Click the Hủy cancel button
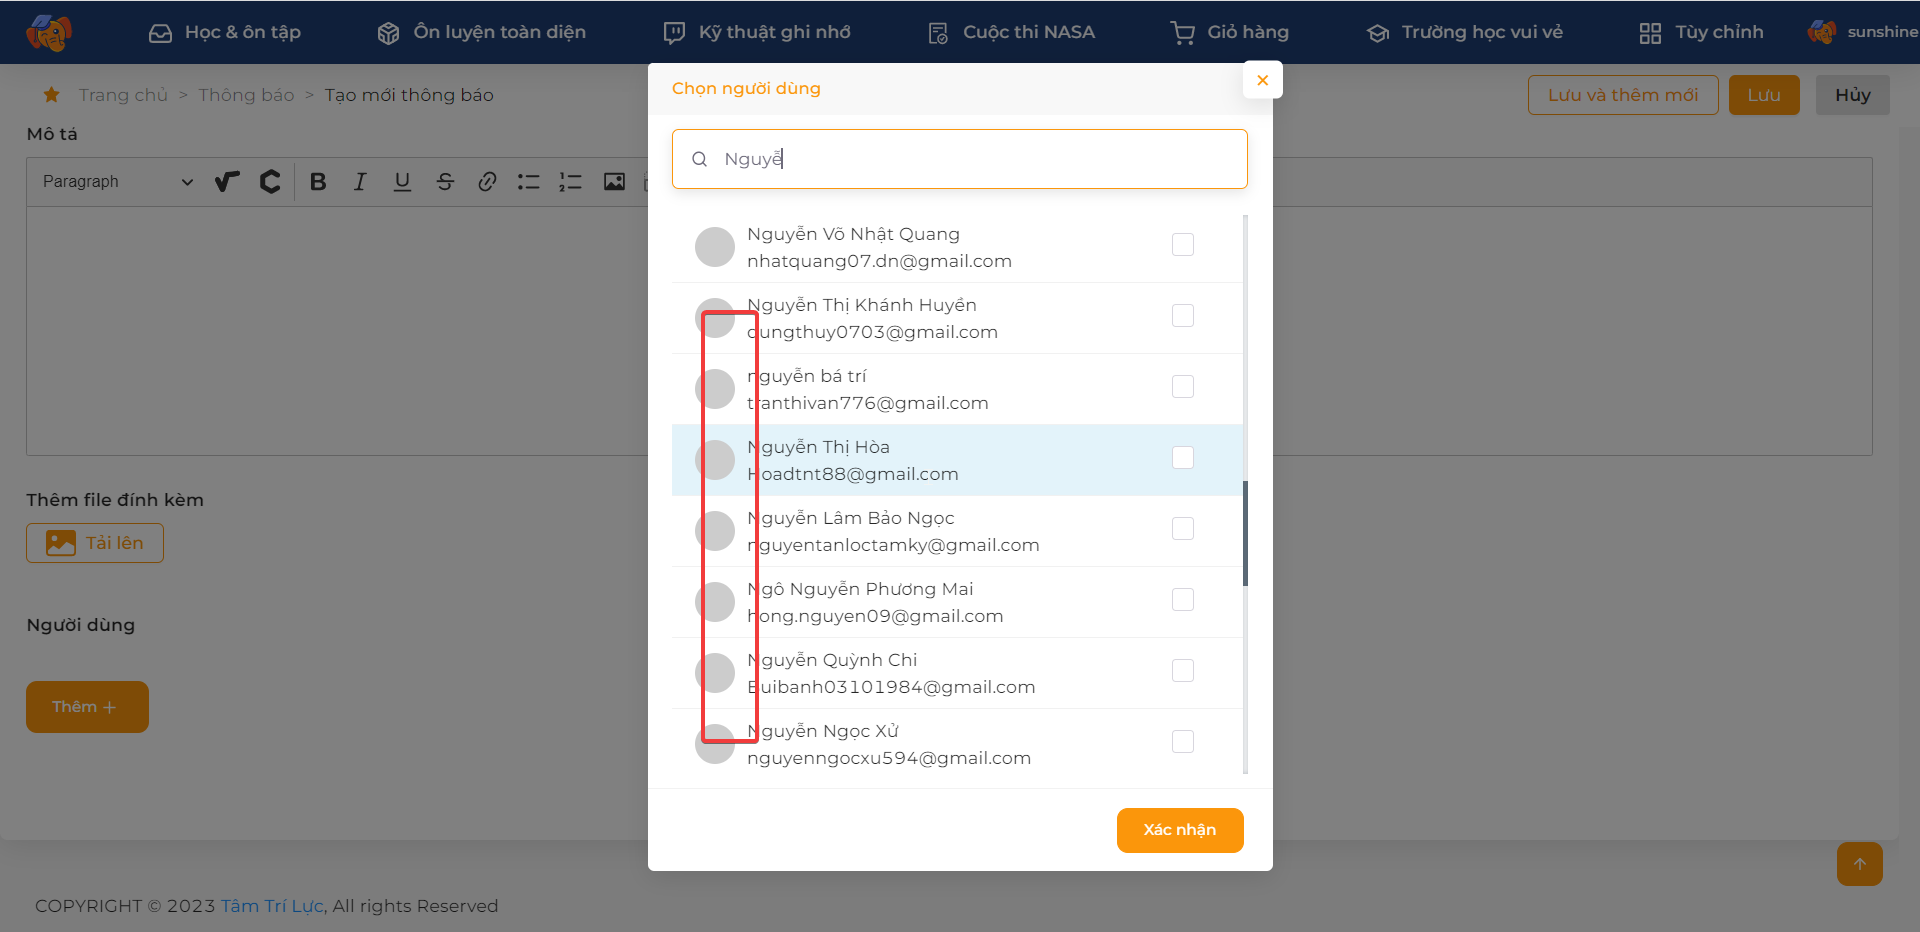 point(1853,95)
